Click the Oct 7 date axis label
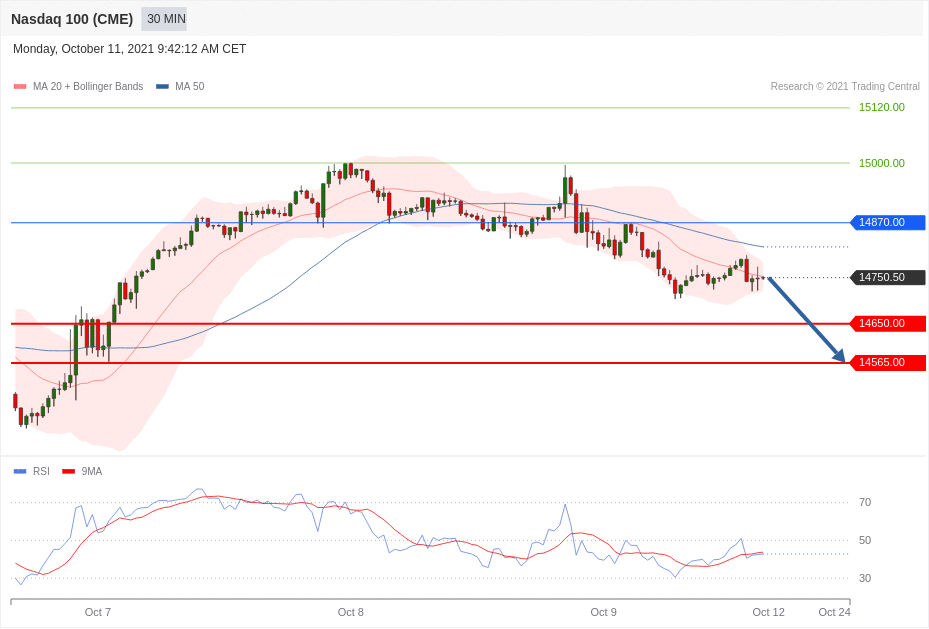929x629 pixels. 98,612
